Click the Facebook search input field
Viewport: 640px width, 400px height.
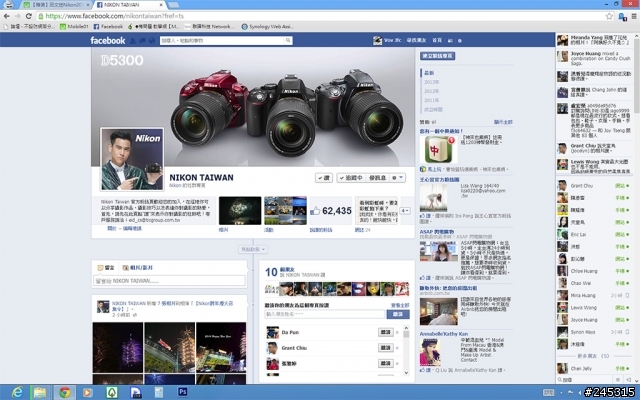click(222, 40)
